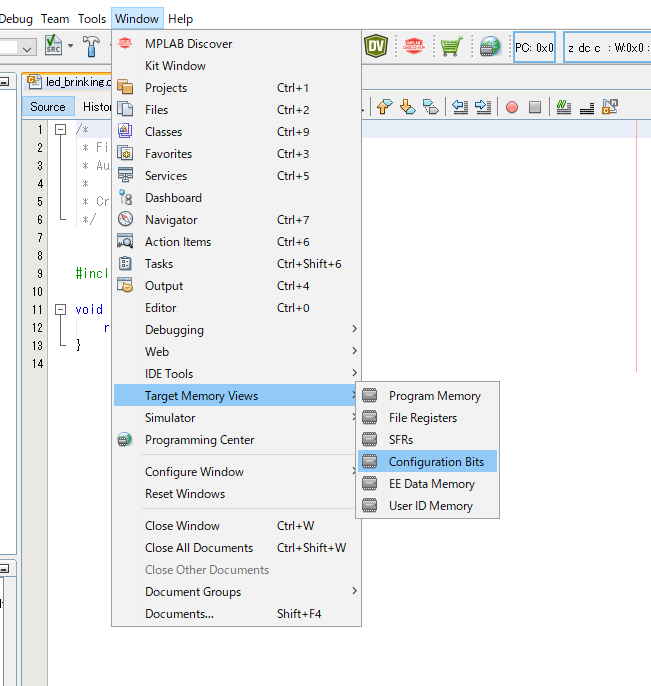Switch to the Source tab
Viewport: 651px width, 686px height.
pyautogui.click(x=48, y=107)
